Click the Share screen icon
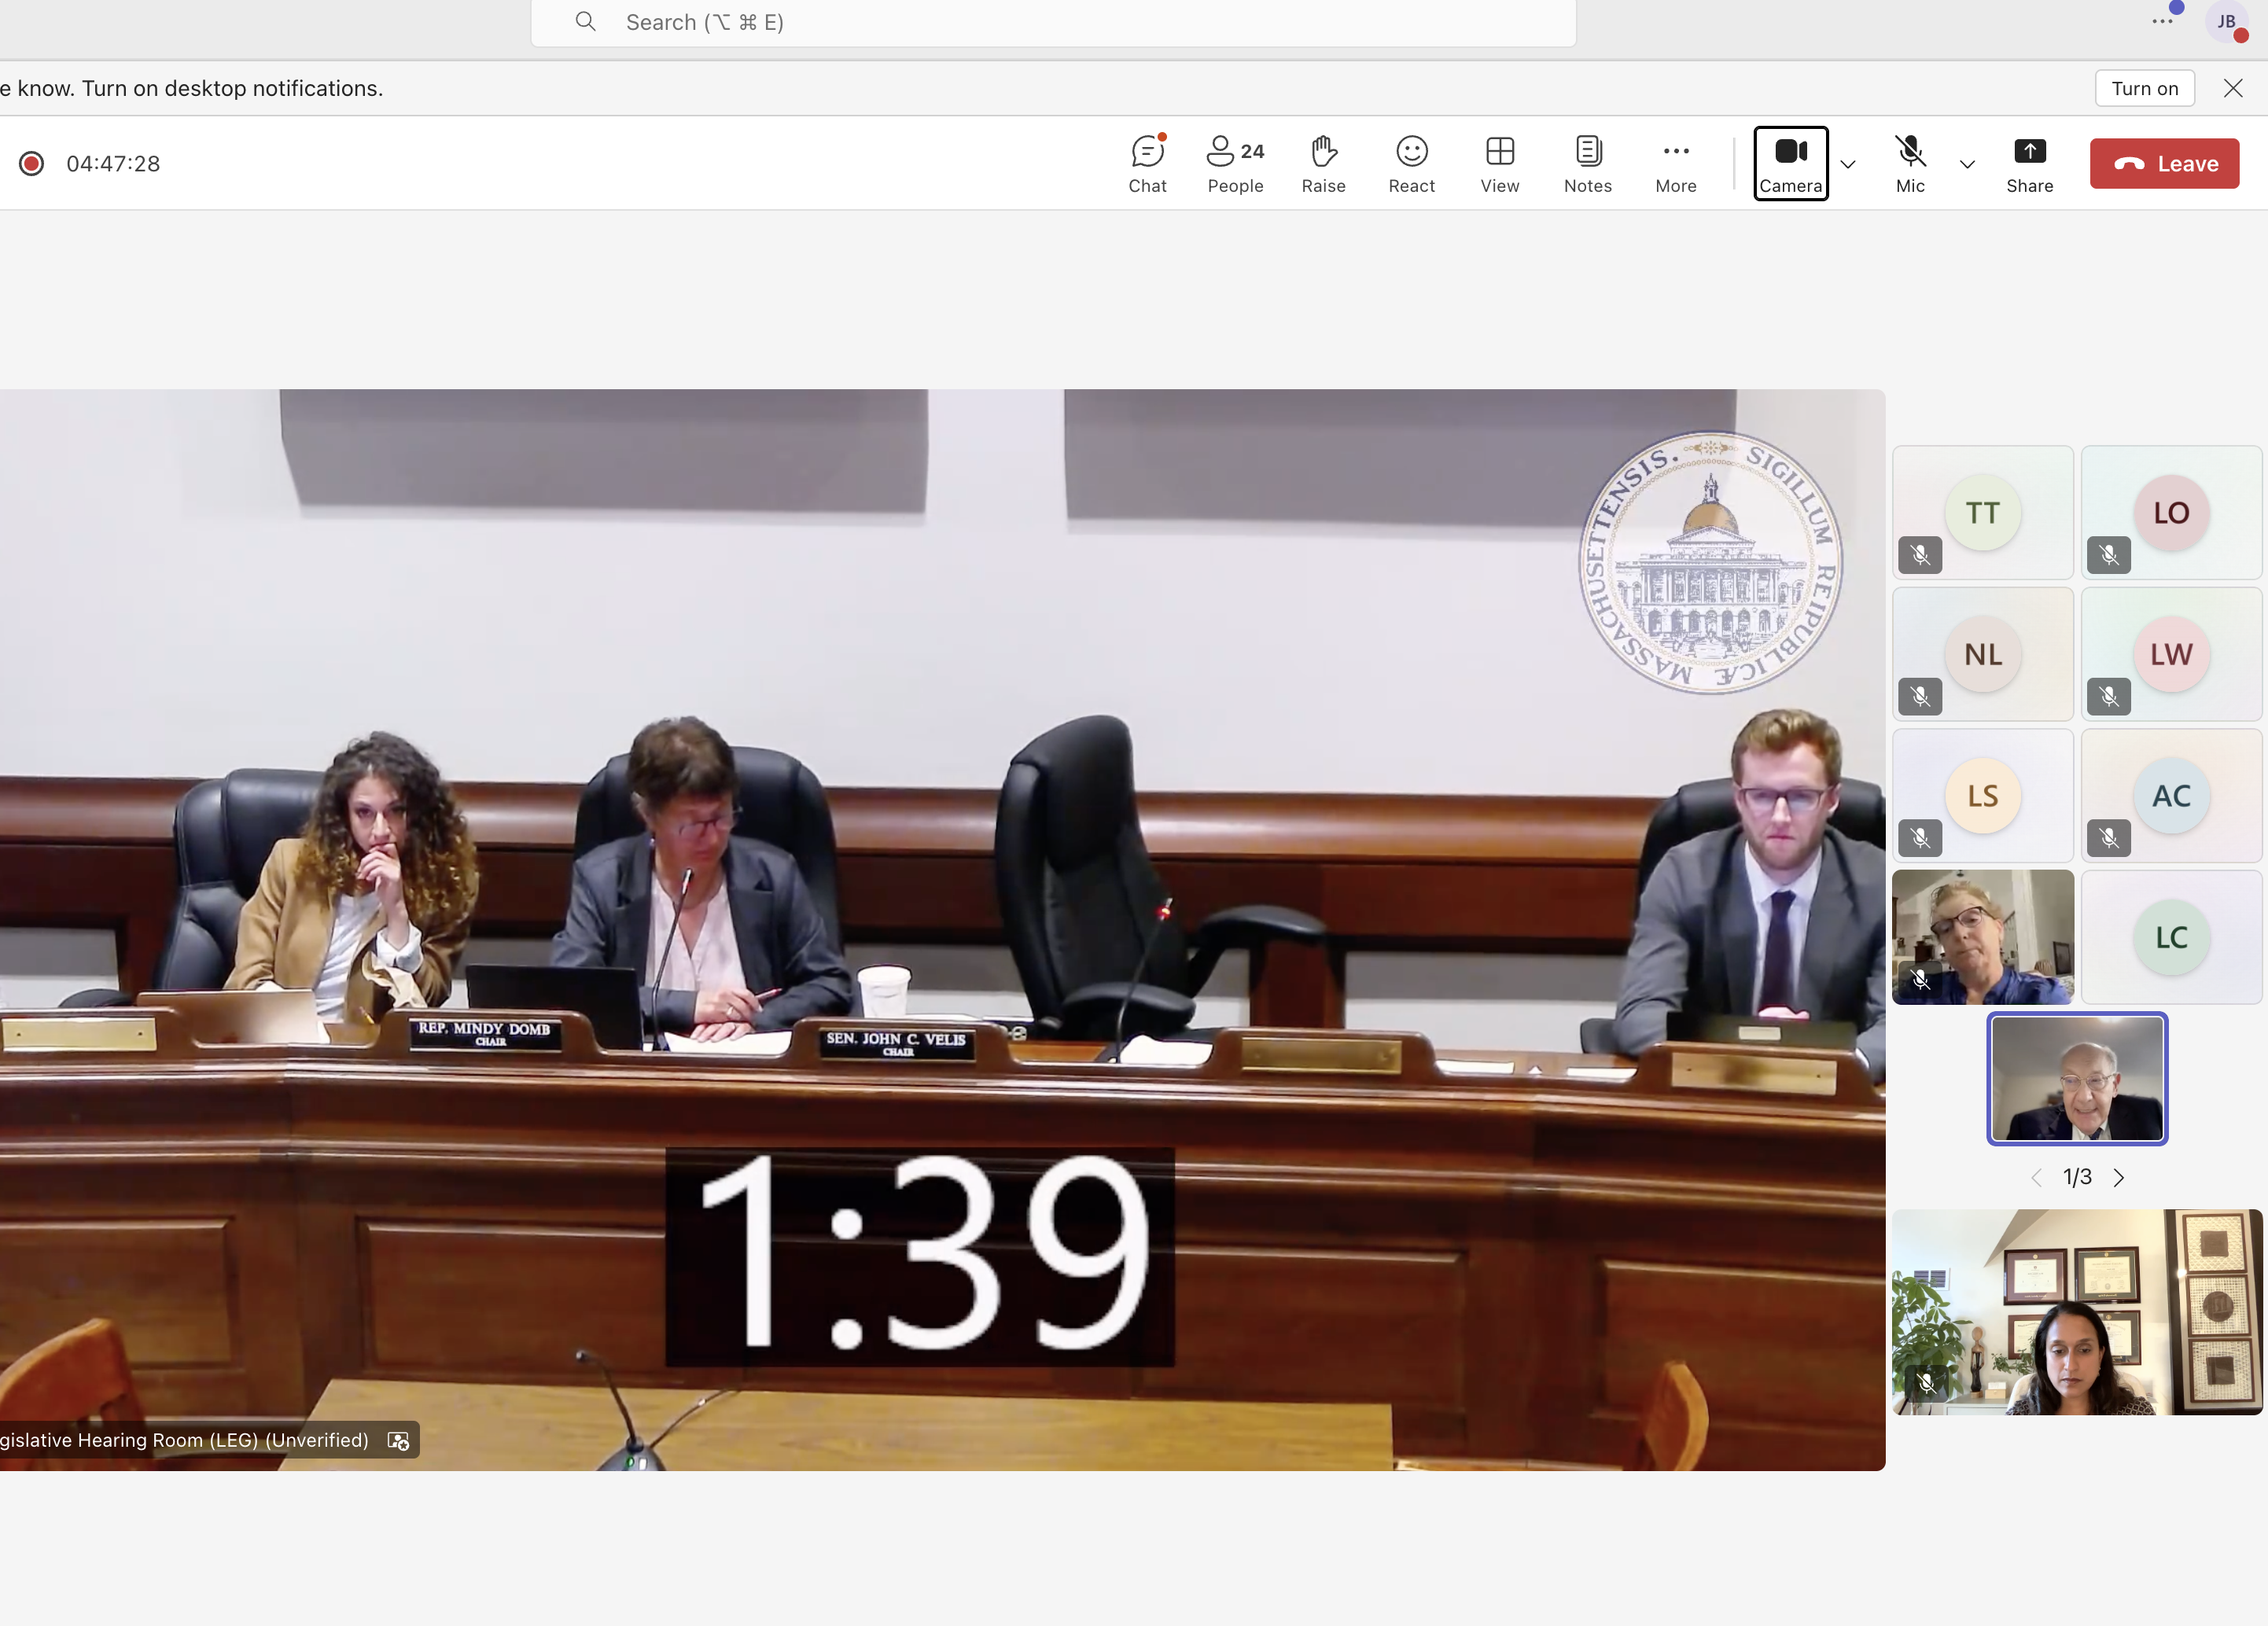The width and height of the screenshot is (2268, 1626). tap(2029, 164)
